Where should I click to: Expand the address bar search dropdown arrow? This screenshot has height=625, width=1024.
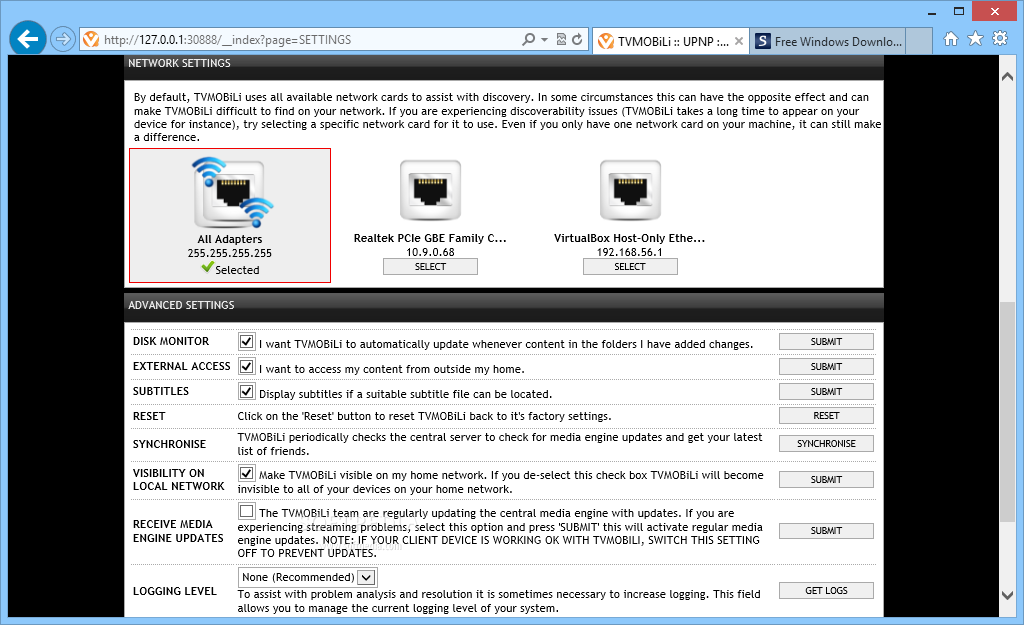pyautogui.click(x=545, y=40)
